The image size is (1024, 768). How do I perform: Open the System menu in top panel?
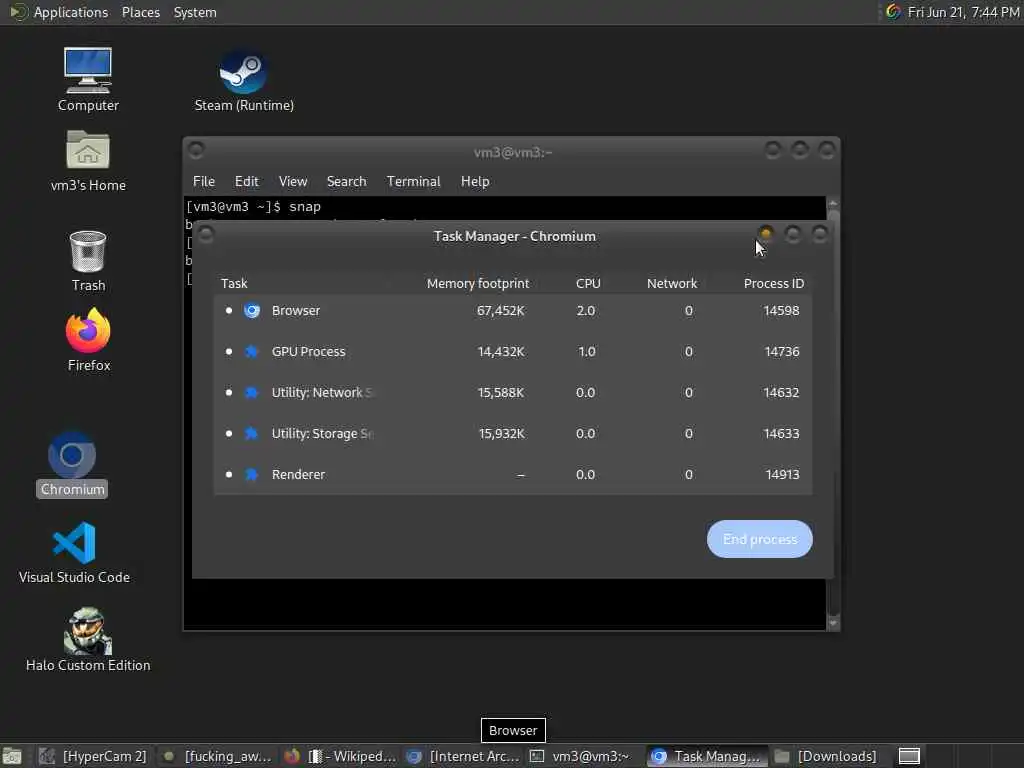click(x=195, y=12)
